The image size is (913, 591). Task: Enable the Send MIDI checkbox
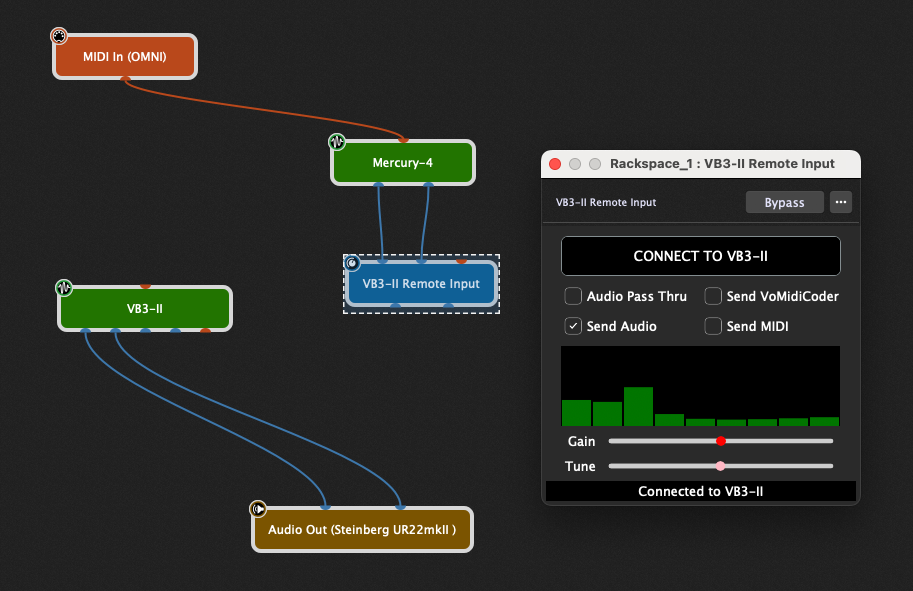(714, 326)
